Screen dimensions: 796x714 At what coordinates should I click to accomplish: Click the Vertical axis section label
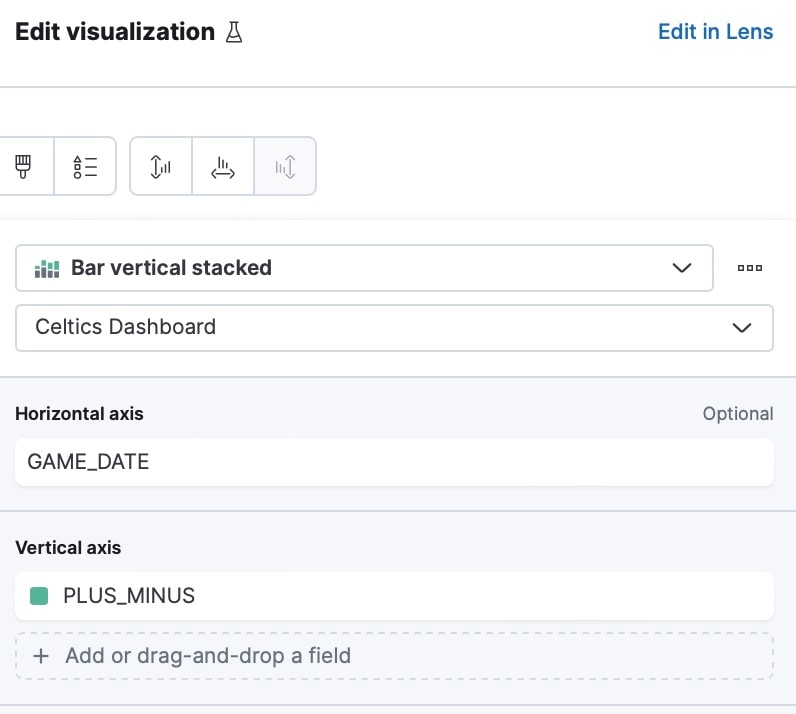(x=68, y=548)
